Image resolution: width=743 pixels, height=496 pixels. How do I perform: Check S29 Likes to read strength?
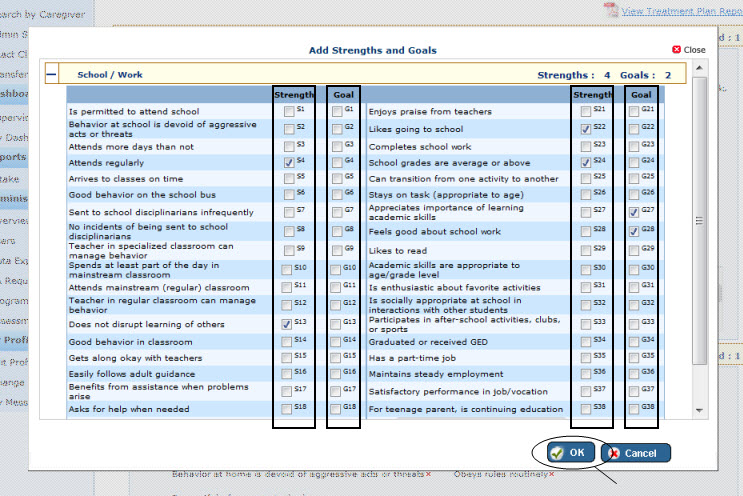[586, 250]
